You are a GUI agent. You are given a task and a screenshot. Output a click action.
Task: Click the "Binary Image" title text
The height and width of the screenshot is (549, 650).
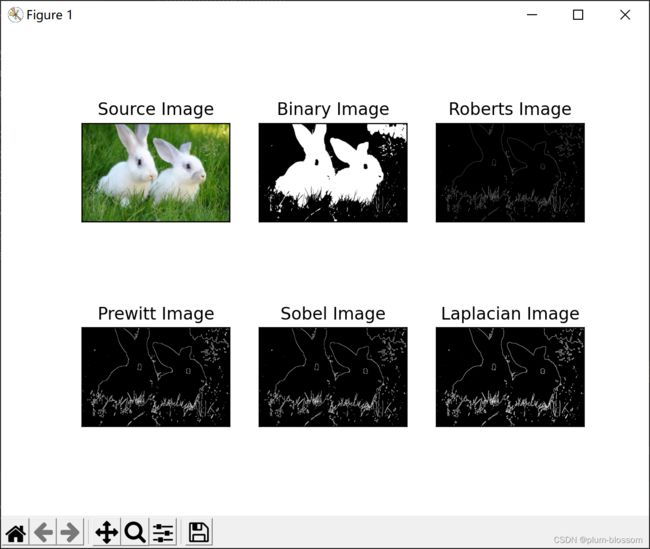(x=333, y=109)
